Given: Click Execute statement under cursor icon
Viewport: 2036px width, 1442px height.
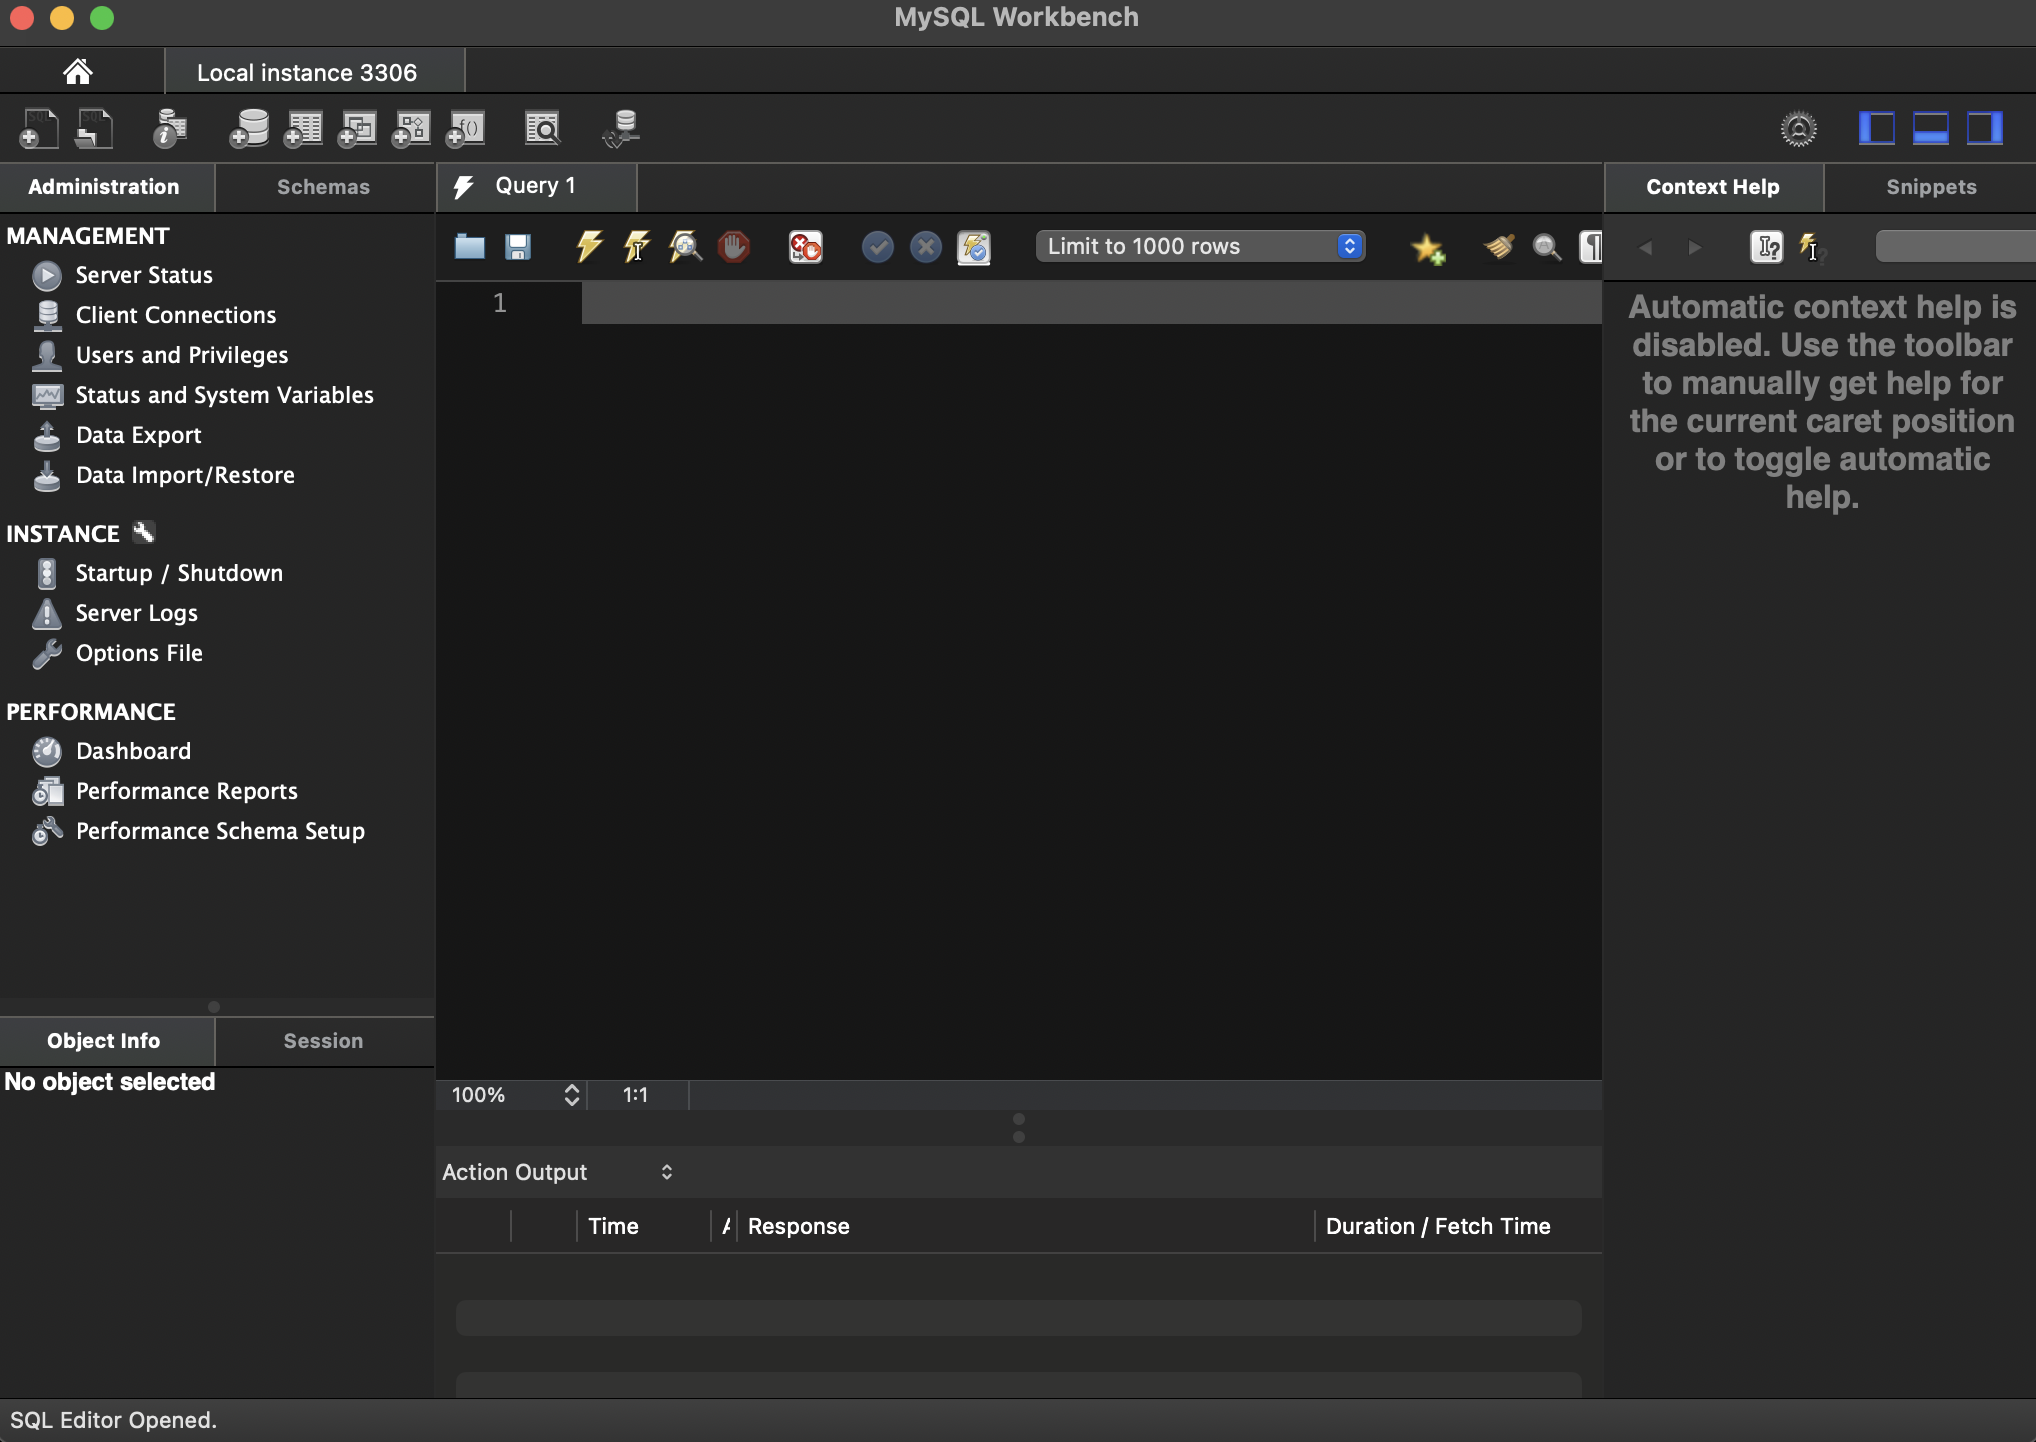Looking at the screenshot, I should (637, 246).
